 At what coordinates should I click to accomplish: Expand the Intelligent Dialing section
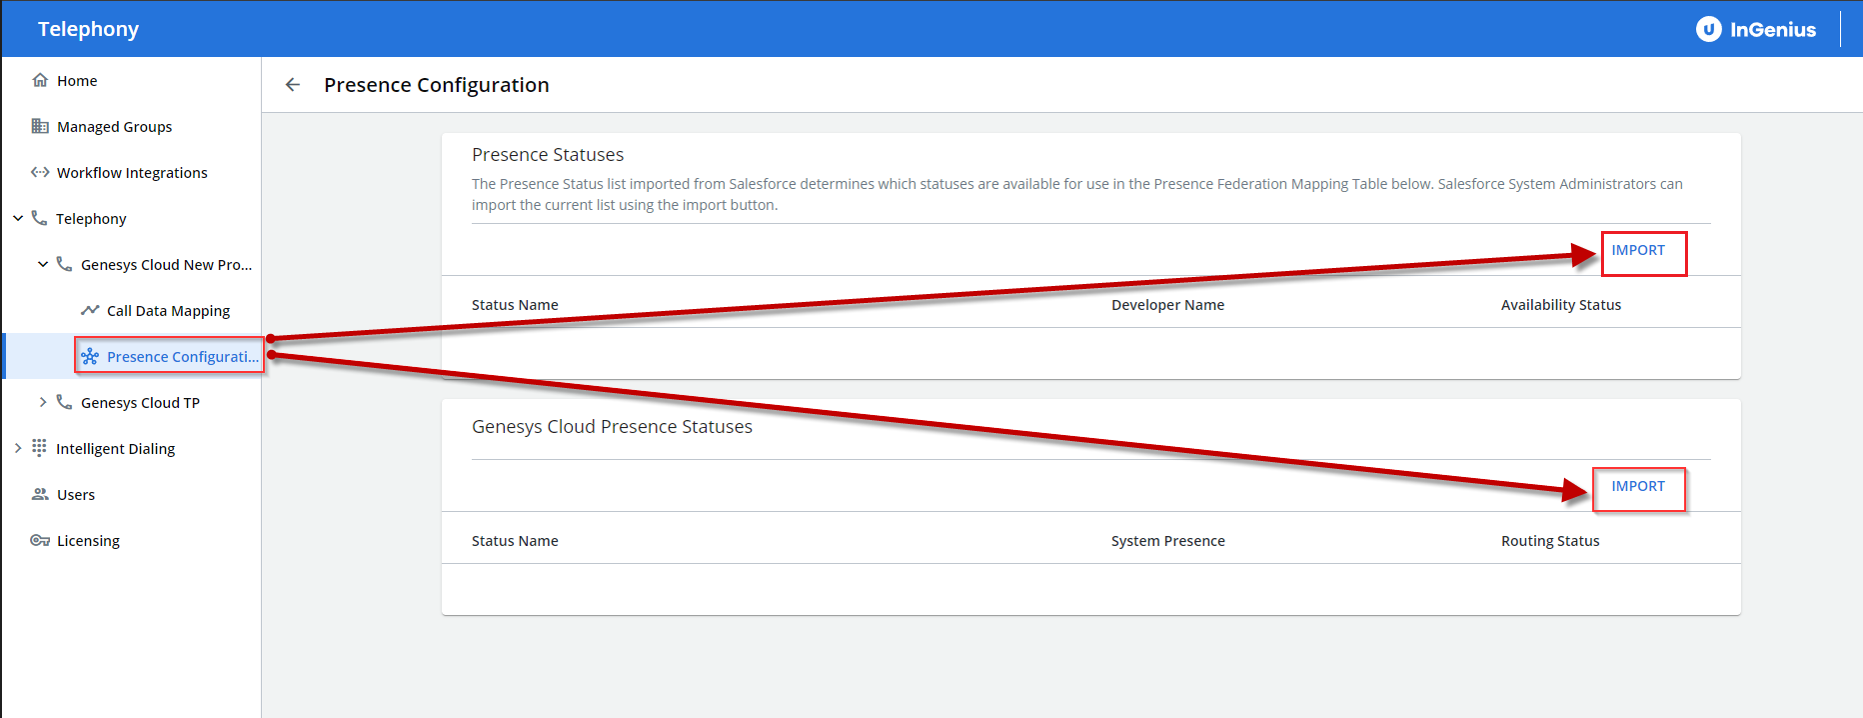click(x=18, y=448)
